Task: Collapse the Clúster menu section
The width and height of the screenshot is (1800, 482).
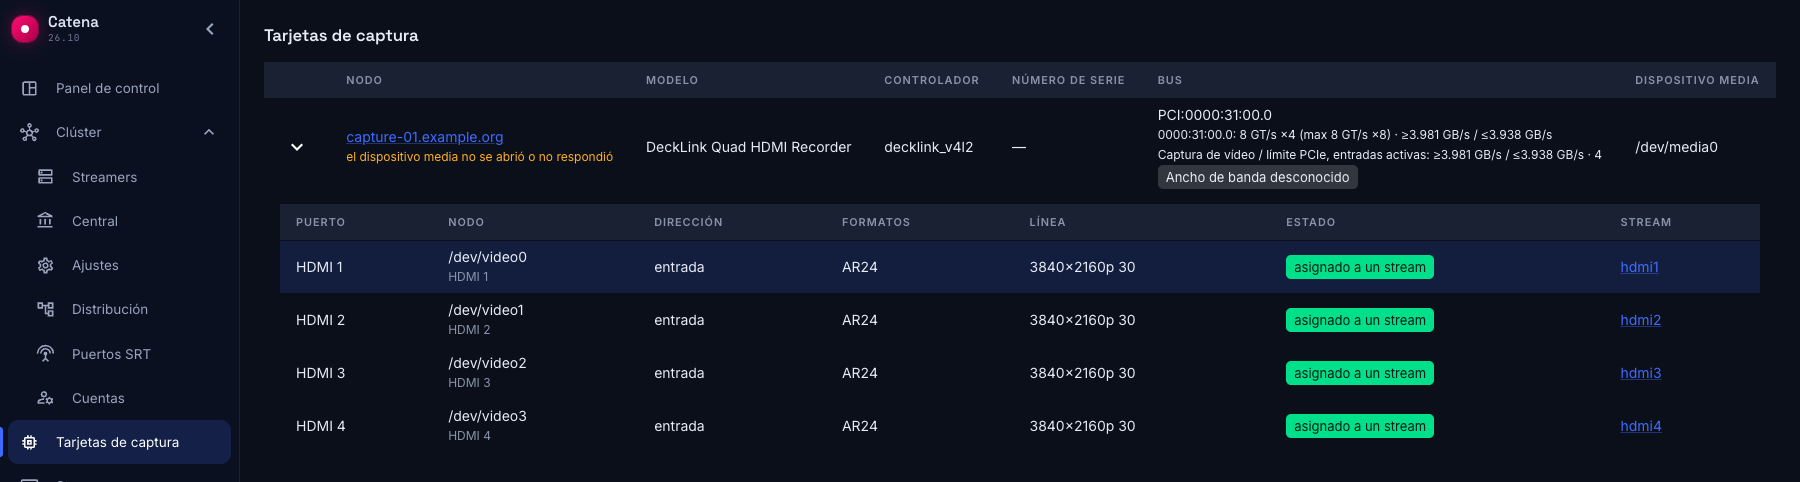Action: (x=209, y=132)
